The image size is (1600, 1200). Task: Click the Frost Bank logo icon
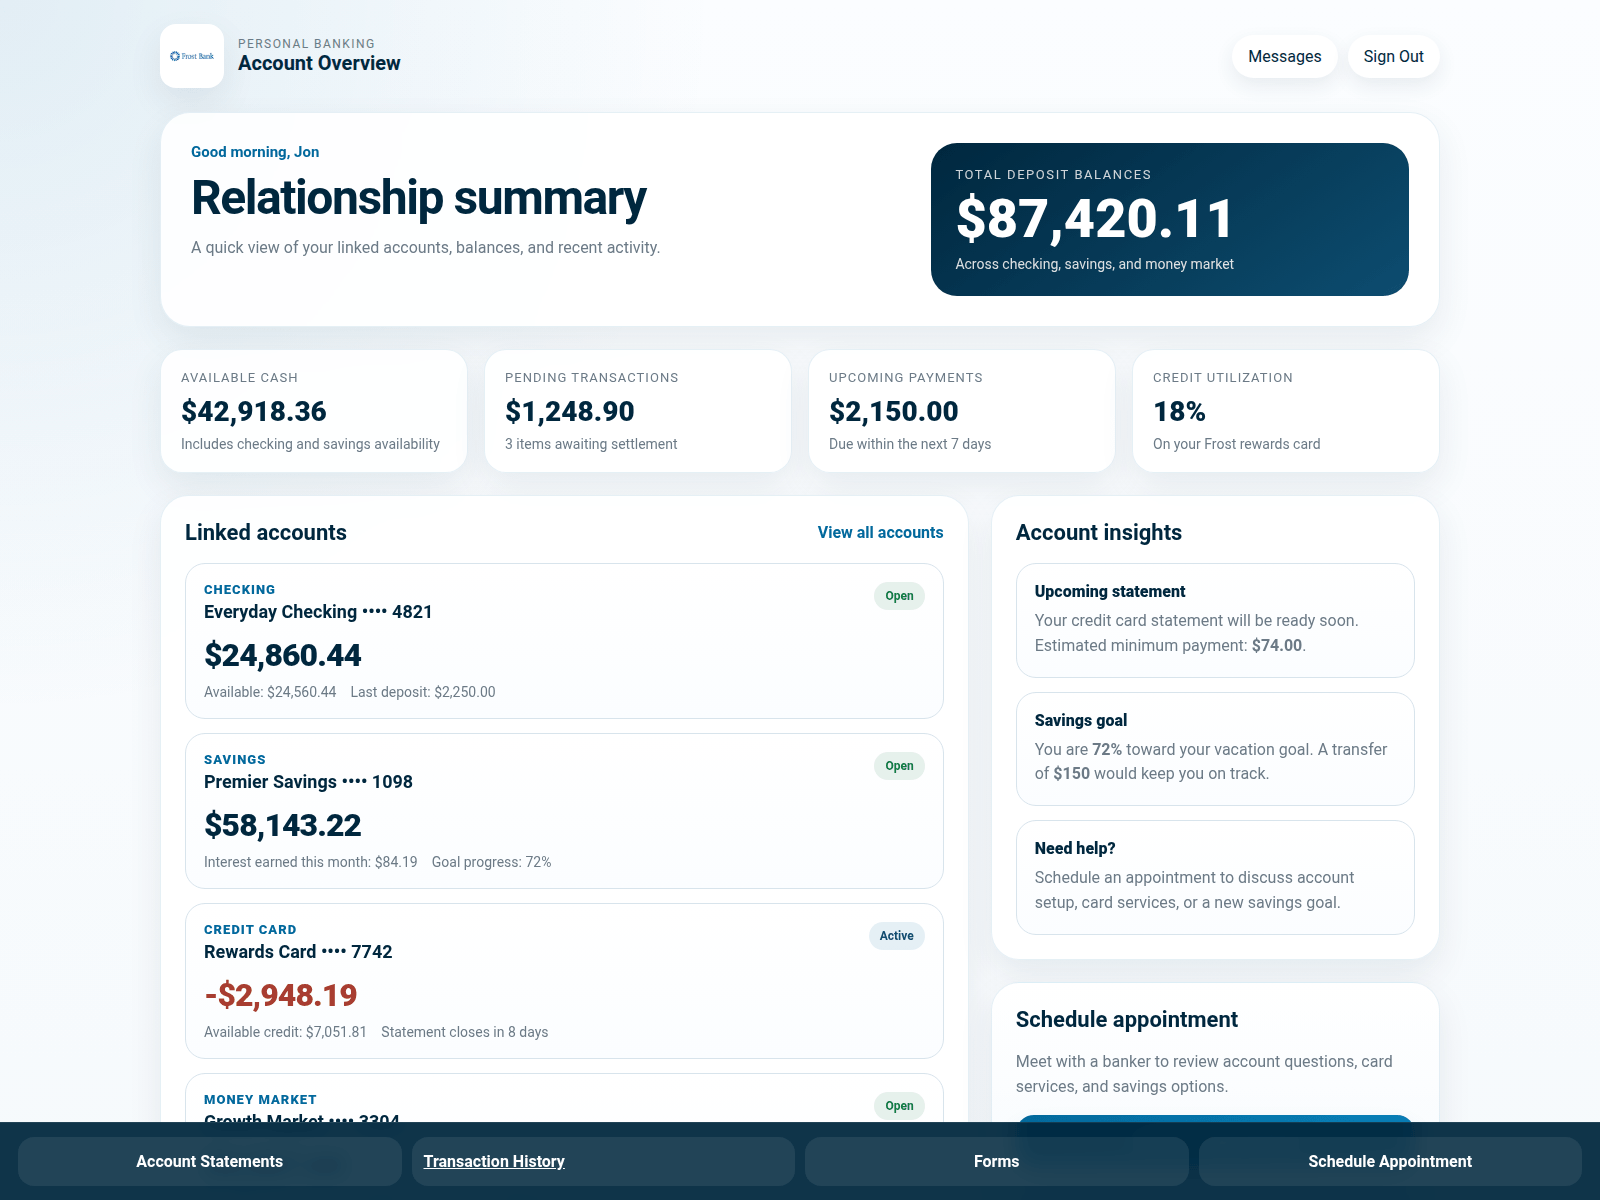(192, 56)
